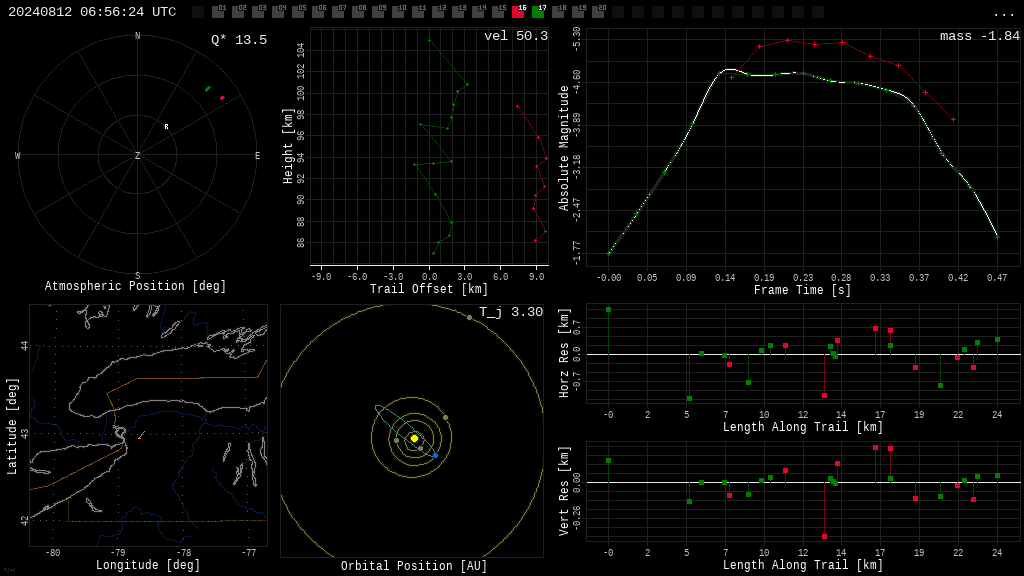Image resolution: width=1024 pixels, height=576 pixels.
Task: Click the Vert Res [km] axis label
Action: pos(564,491)
